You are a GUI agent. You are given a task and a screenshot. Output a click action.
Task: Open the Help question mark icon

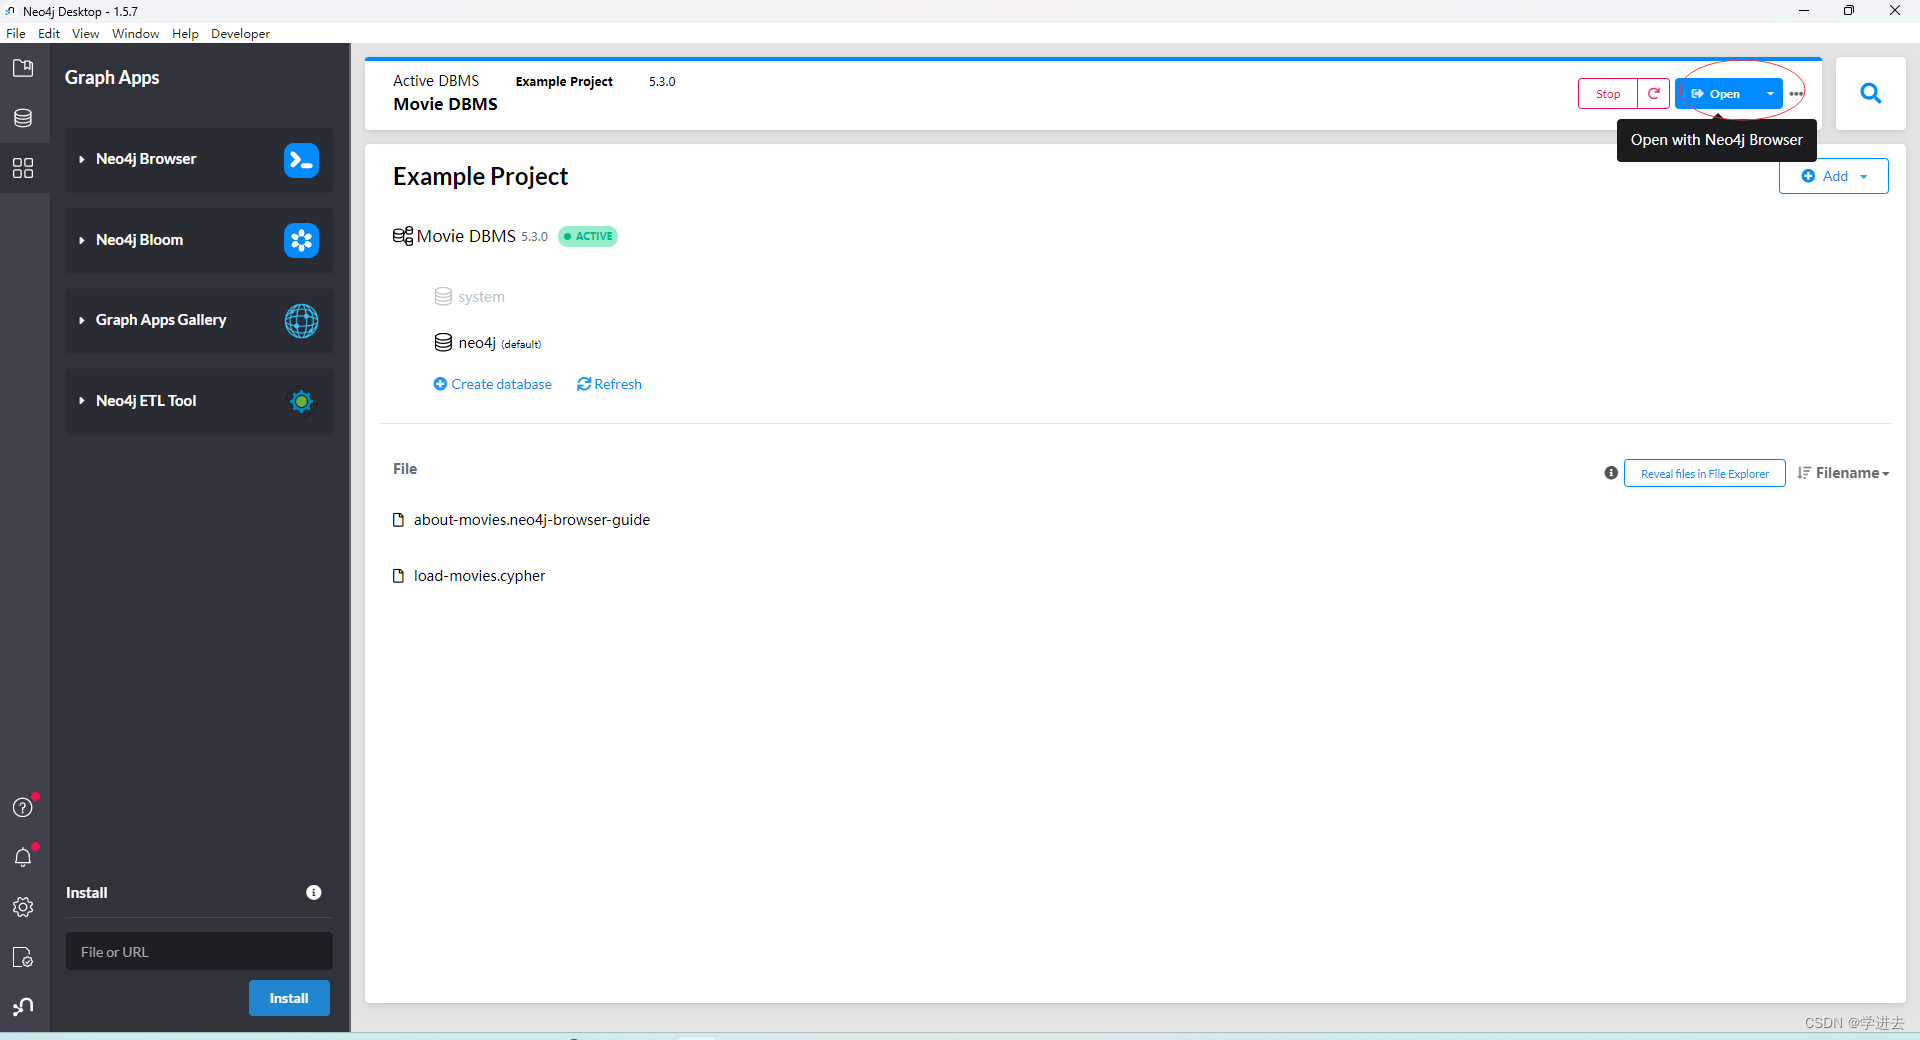tap(23, 808)
